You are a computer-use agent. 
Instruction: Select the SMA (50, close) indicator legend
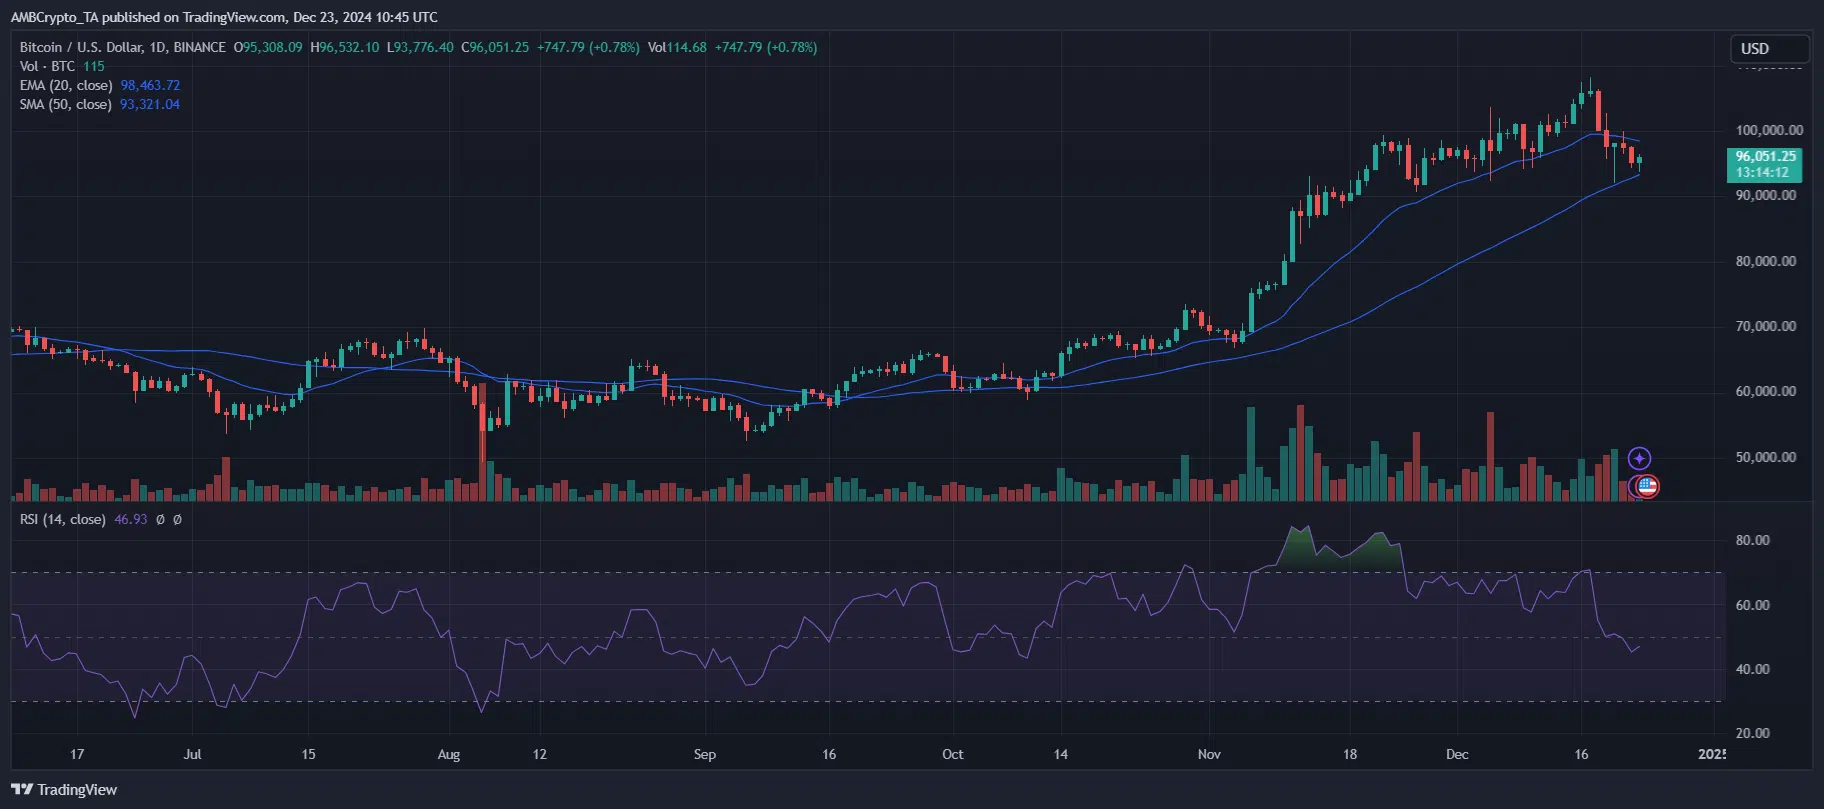(66, 104)
